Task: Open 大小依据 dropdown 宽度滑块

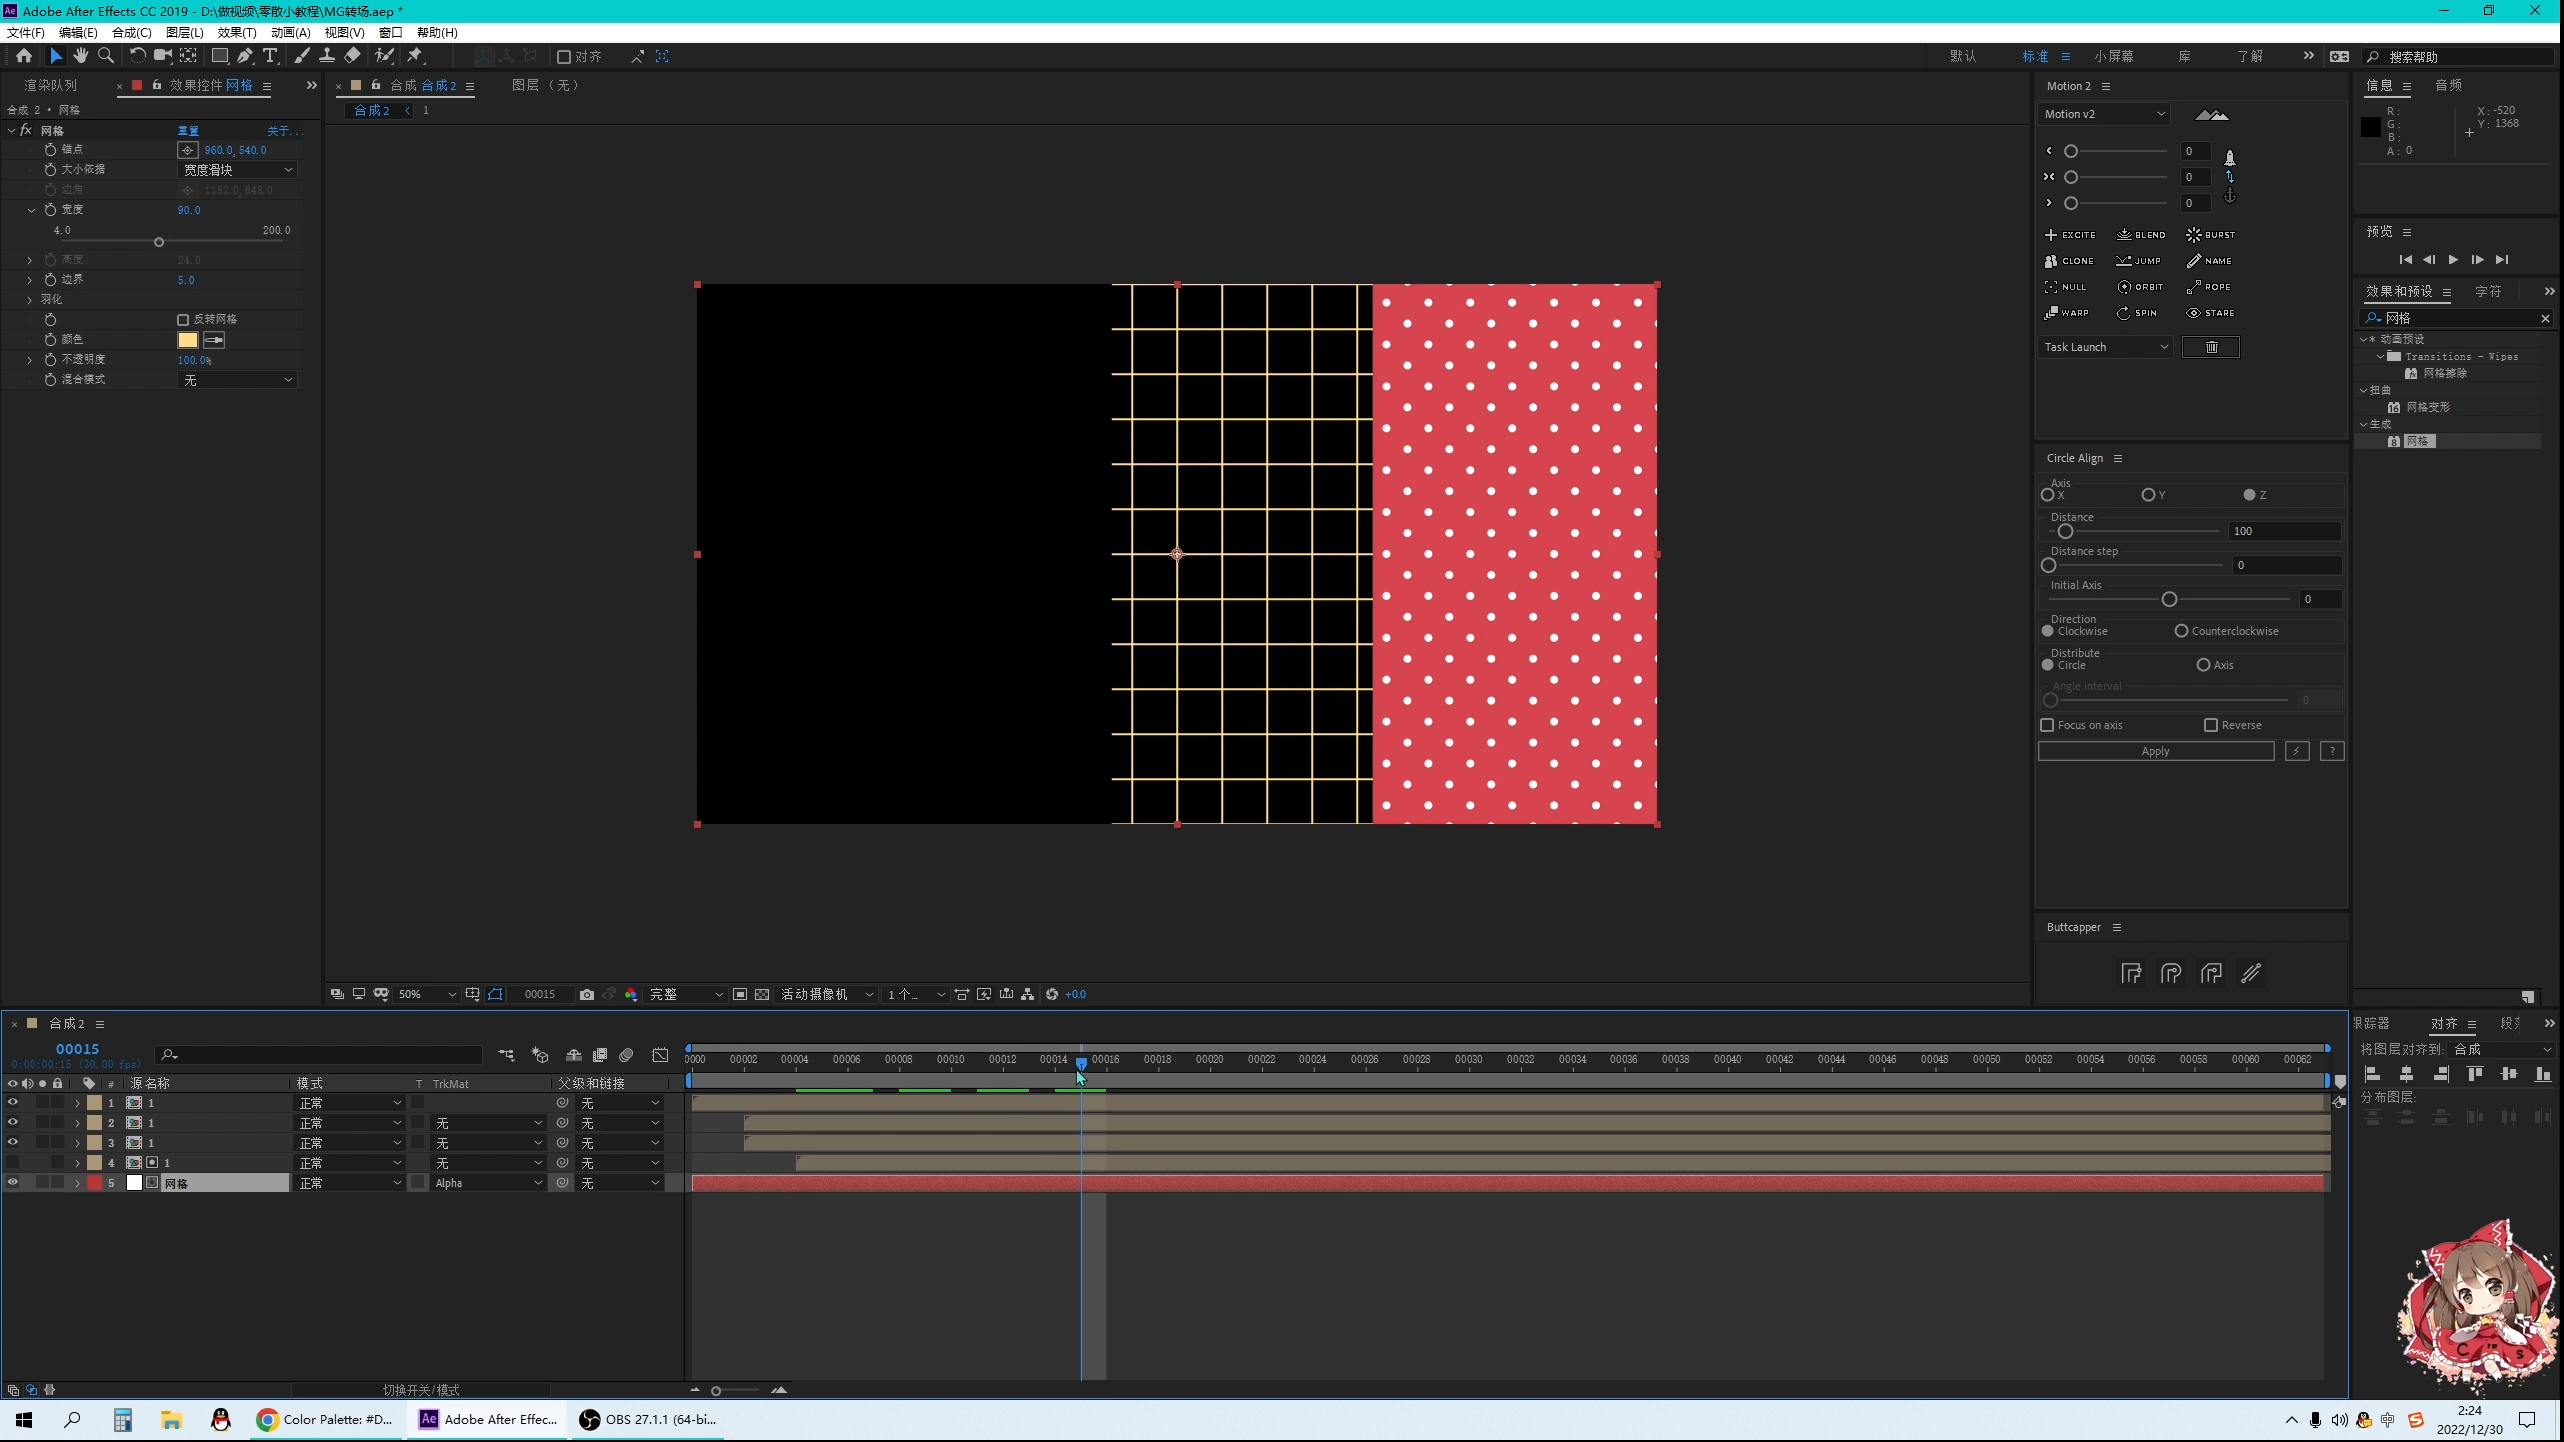Action: coord(237,170)
